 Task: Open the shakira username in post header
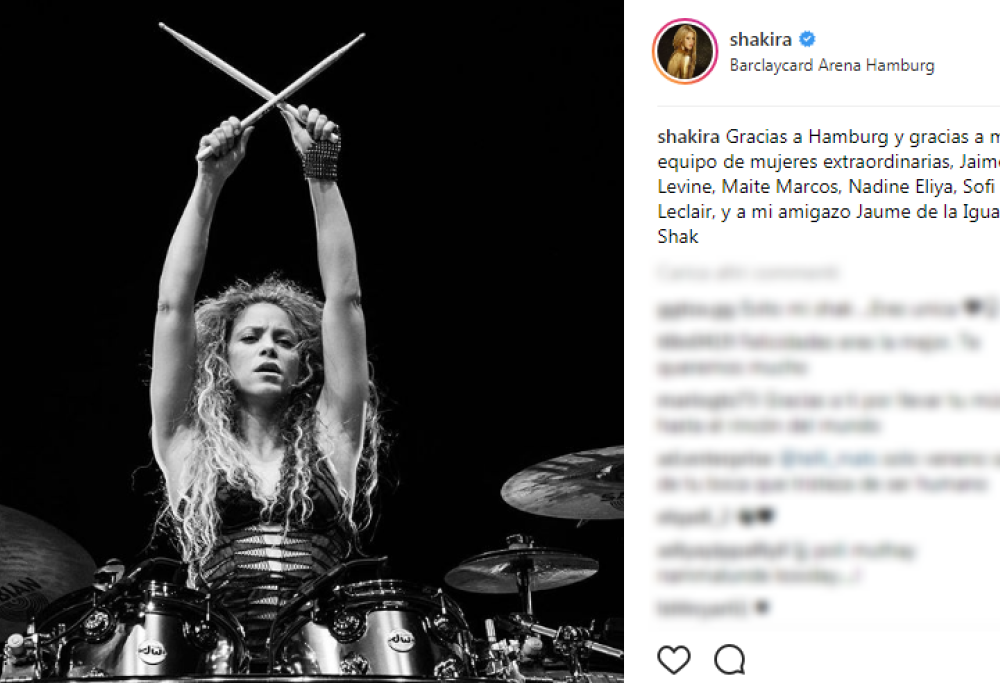pos(760,40)
